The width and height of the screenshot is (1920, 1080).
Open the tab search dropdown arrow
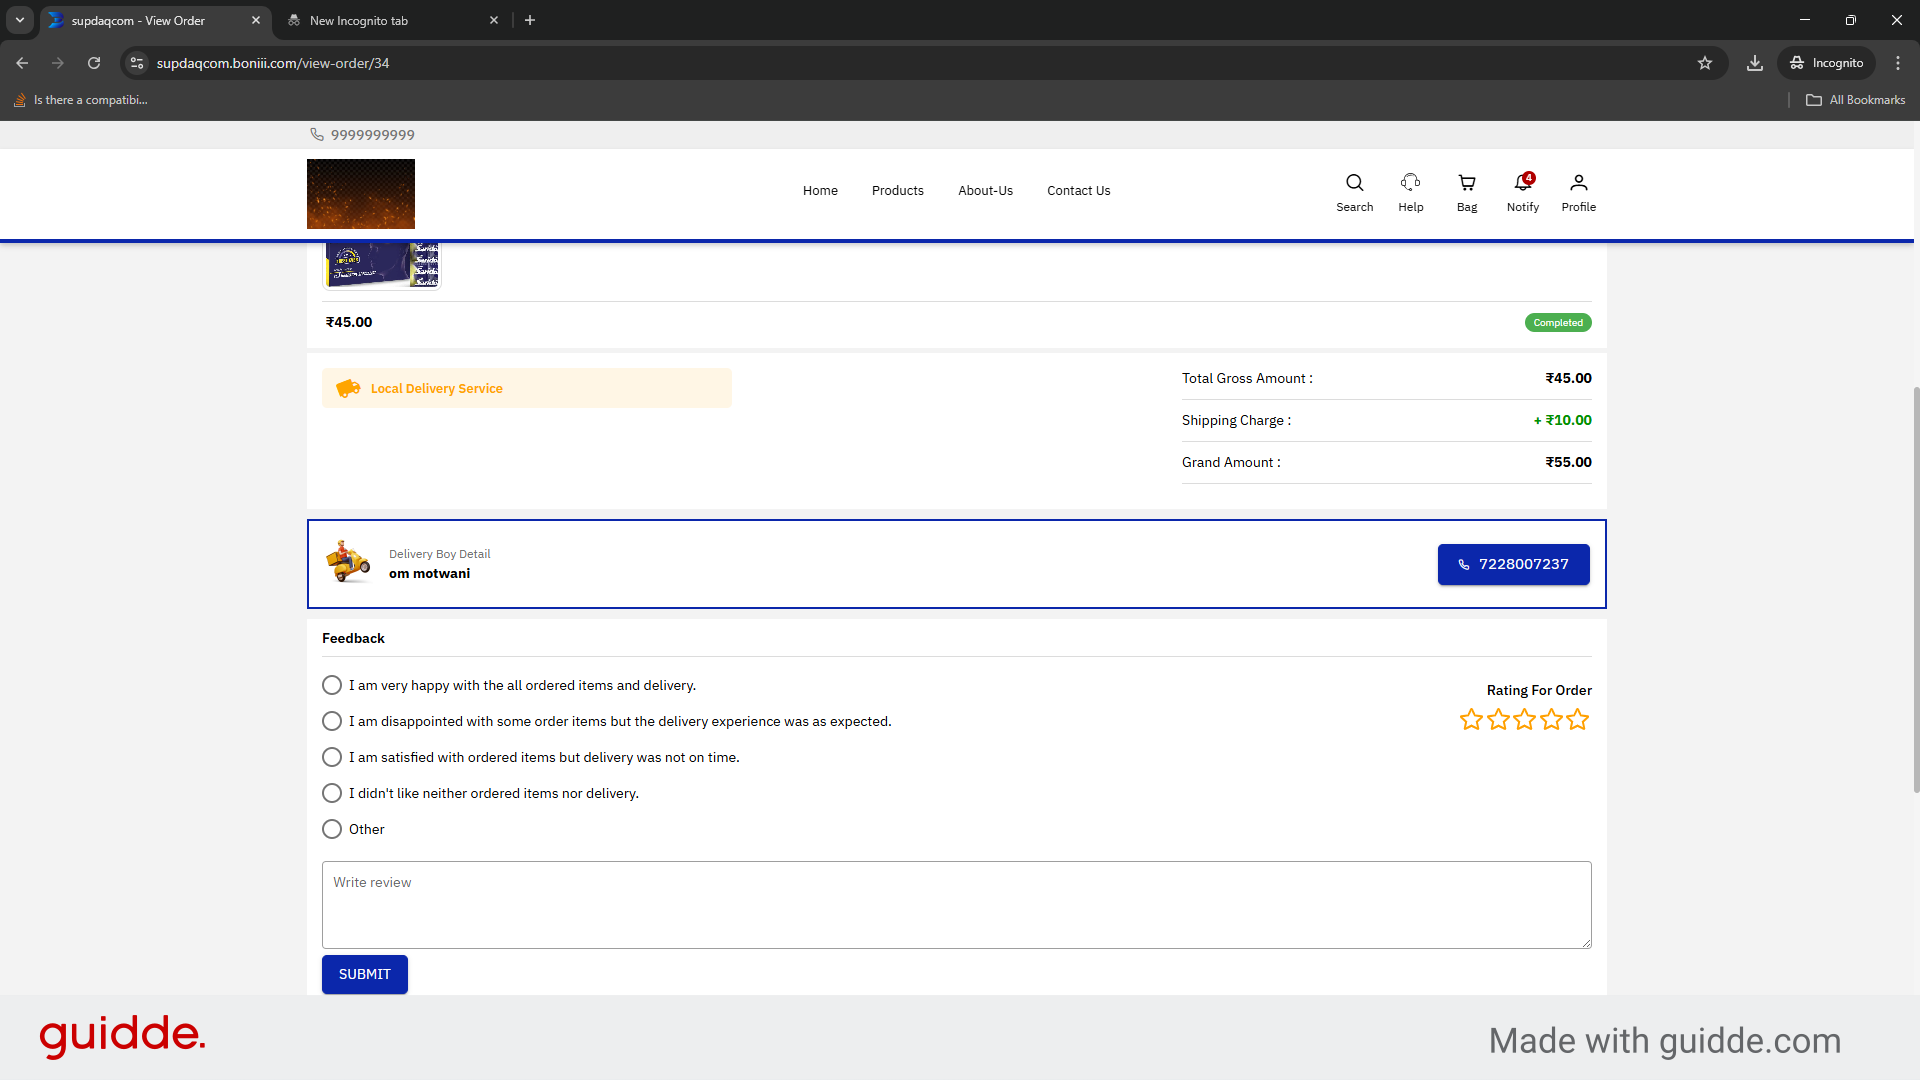coord(20,20)
